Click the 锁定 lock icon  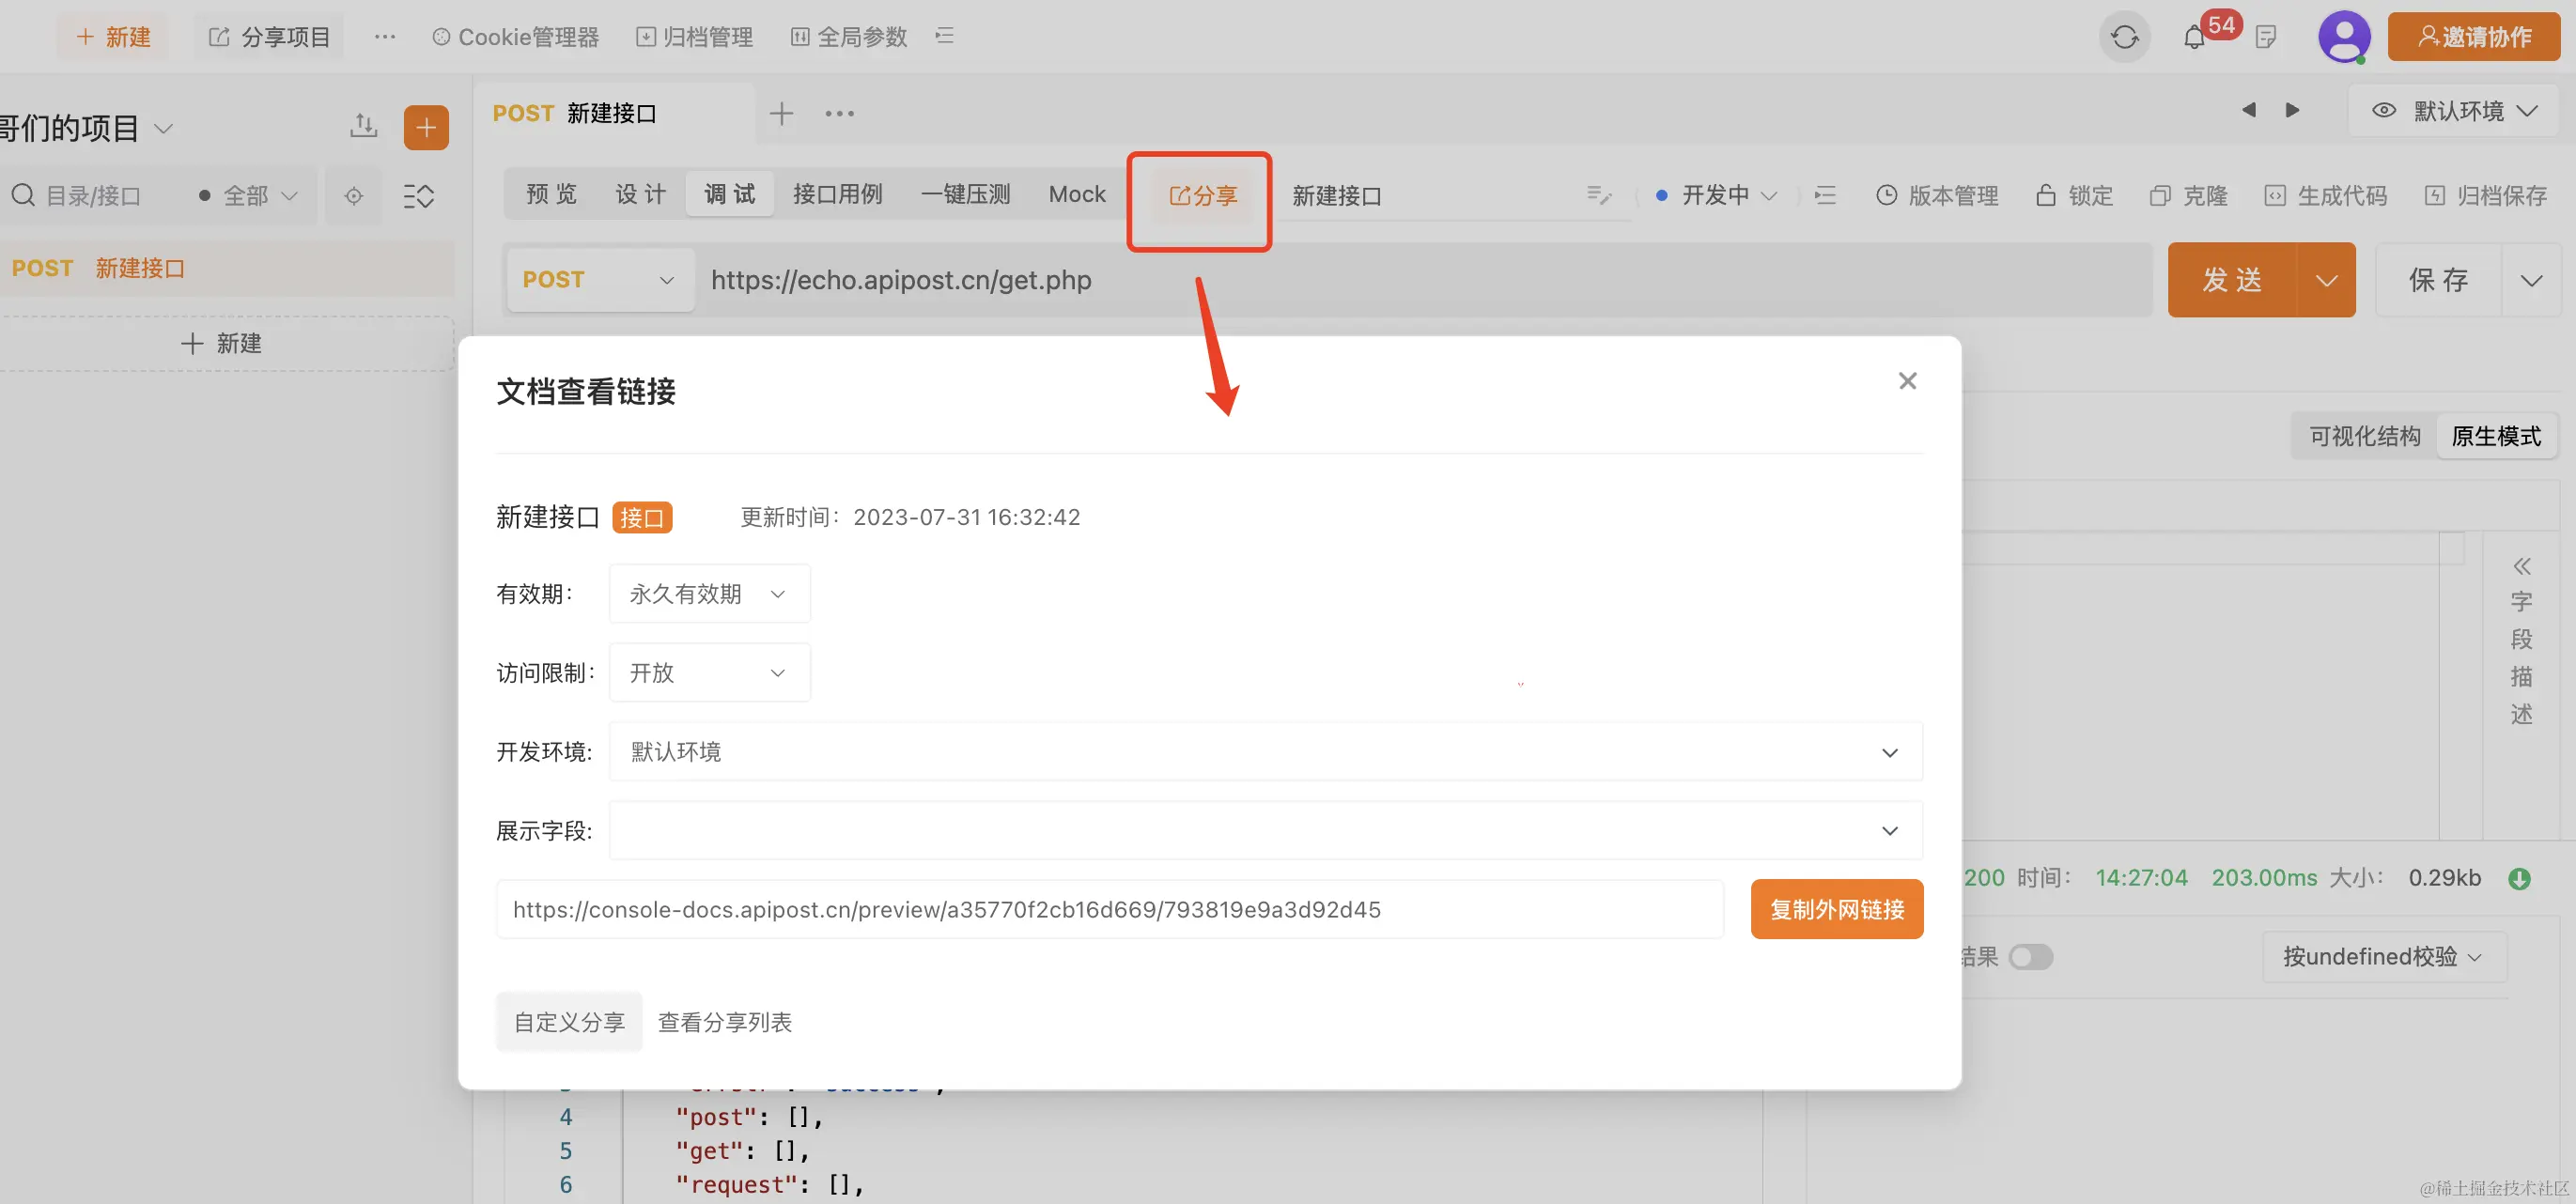2046,196
